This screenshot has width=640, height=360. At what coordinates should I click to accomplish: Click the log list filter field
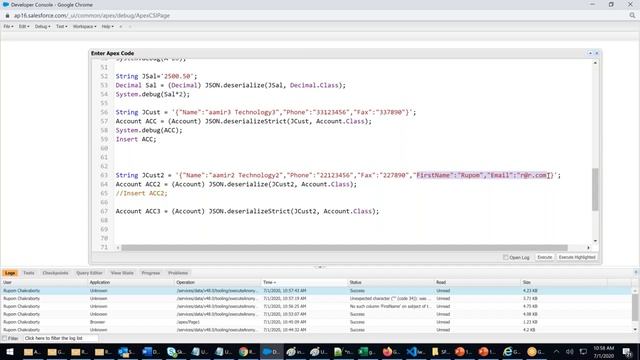point(60,338)
